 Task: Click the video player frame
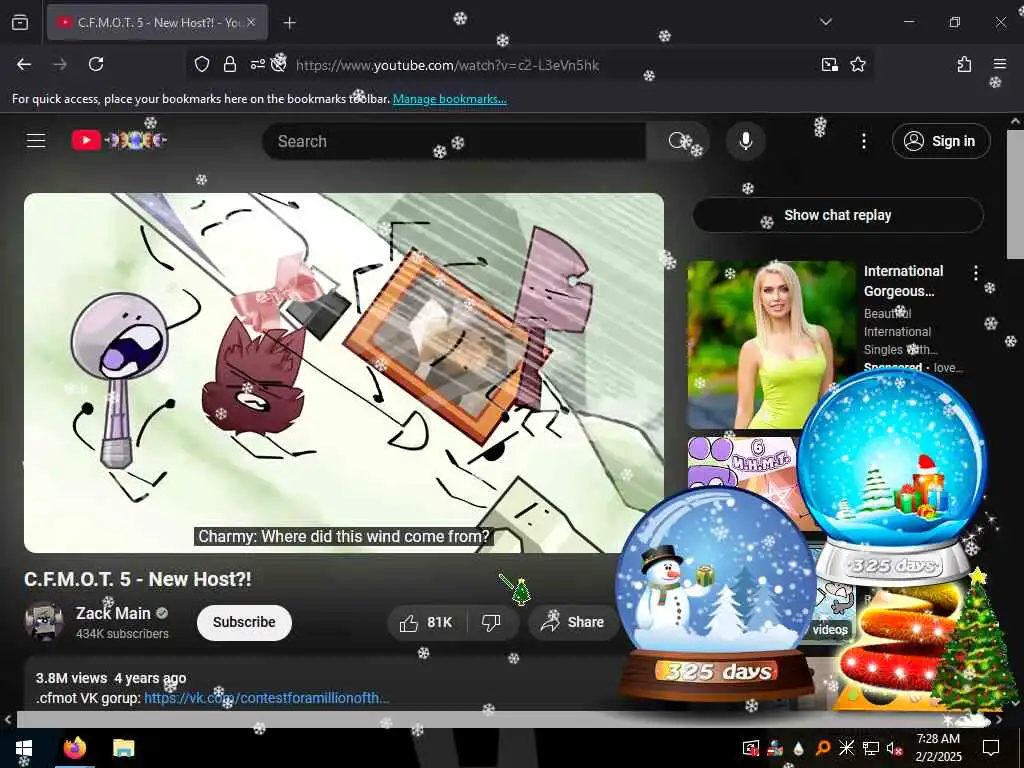[x=344, y=373]
